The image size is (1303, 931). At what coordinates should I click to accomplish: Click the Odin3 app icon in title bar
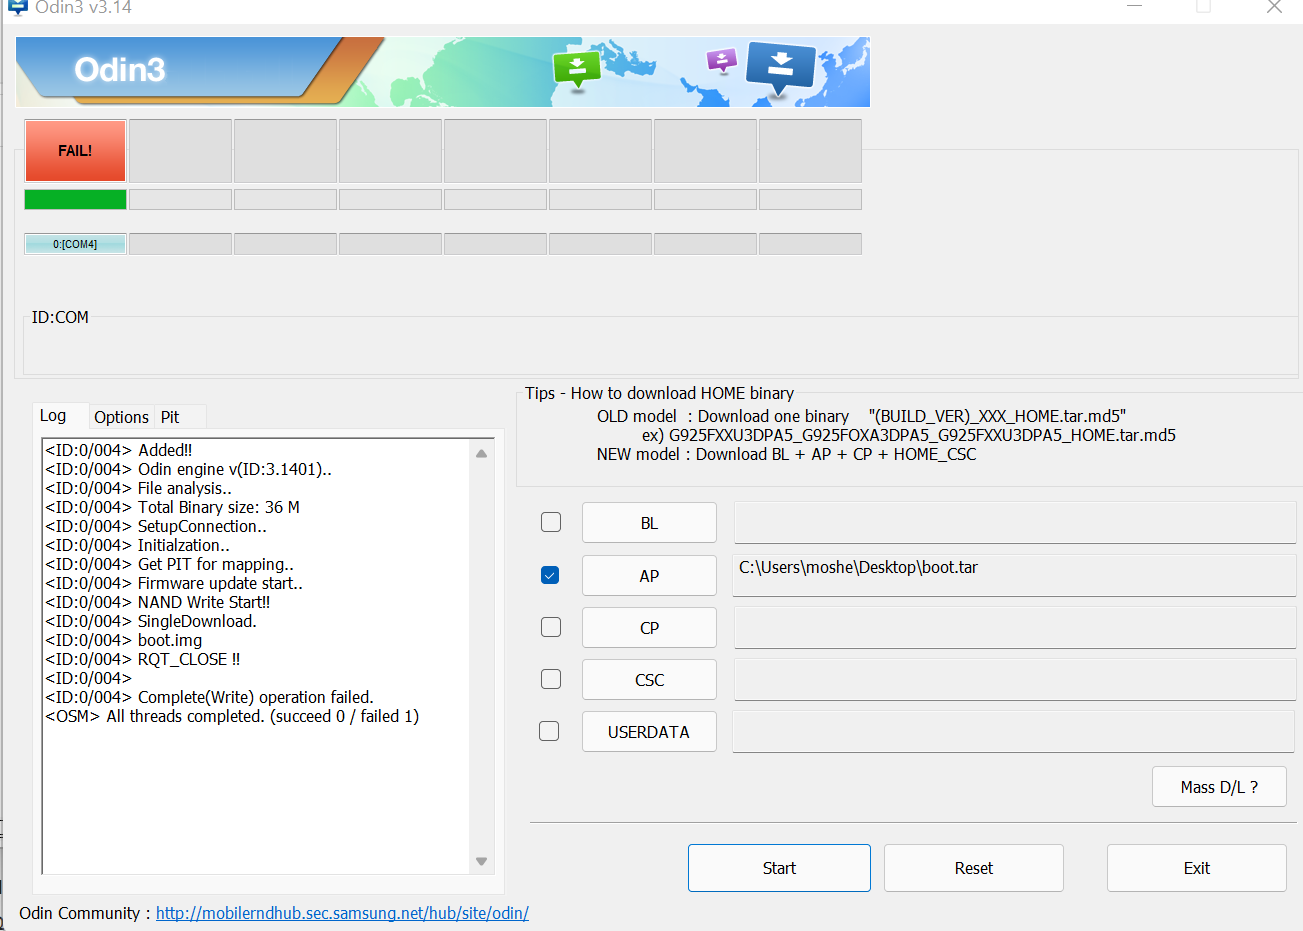coord(17,7)
